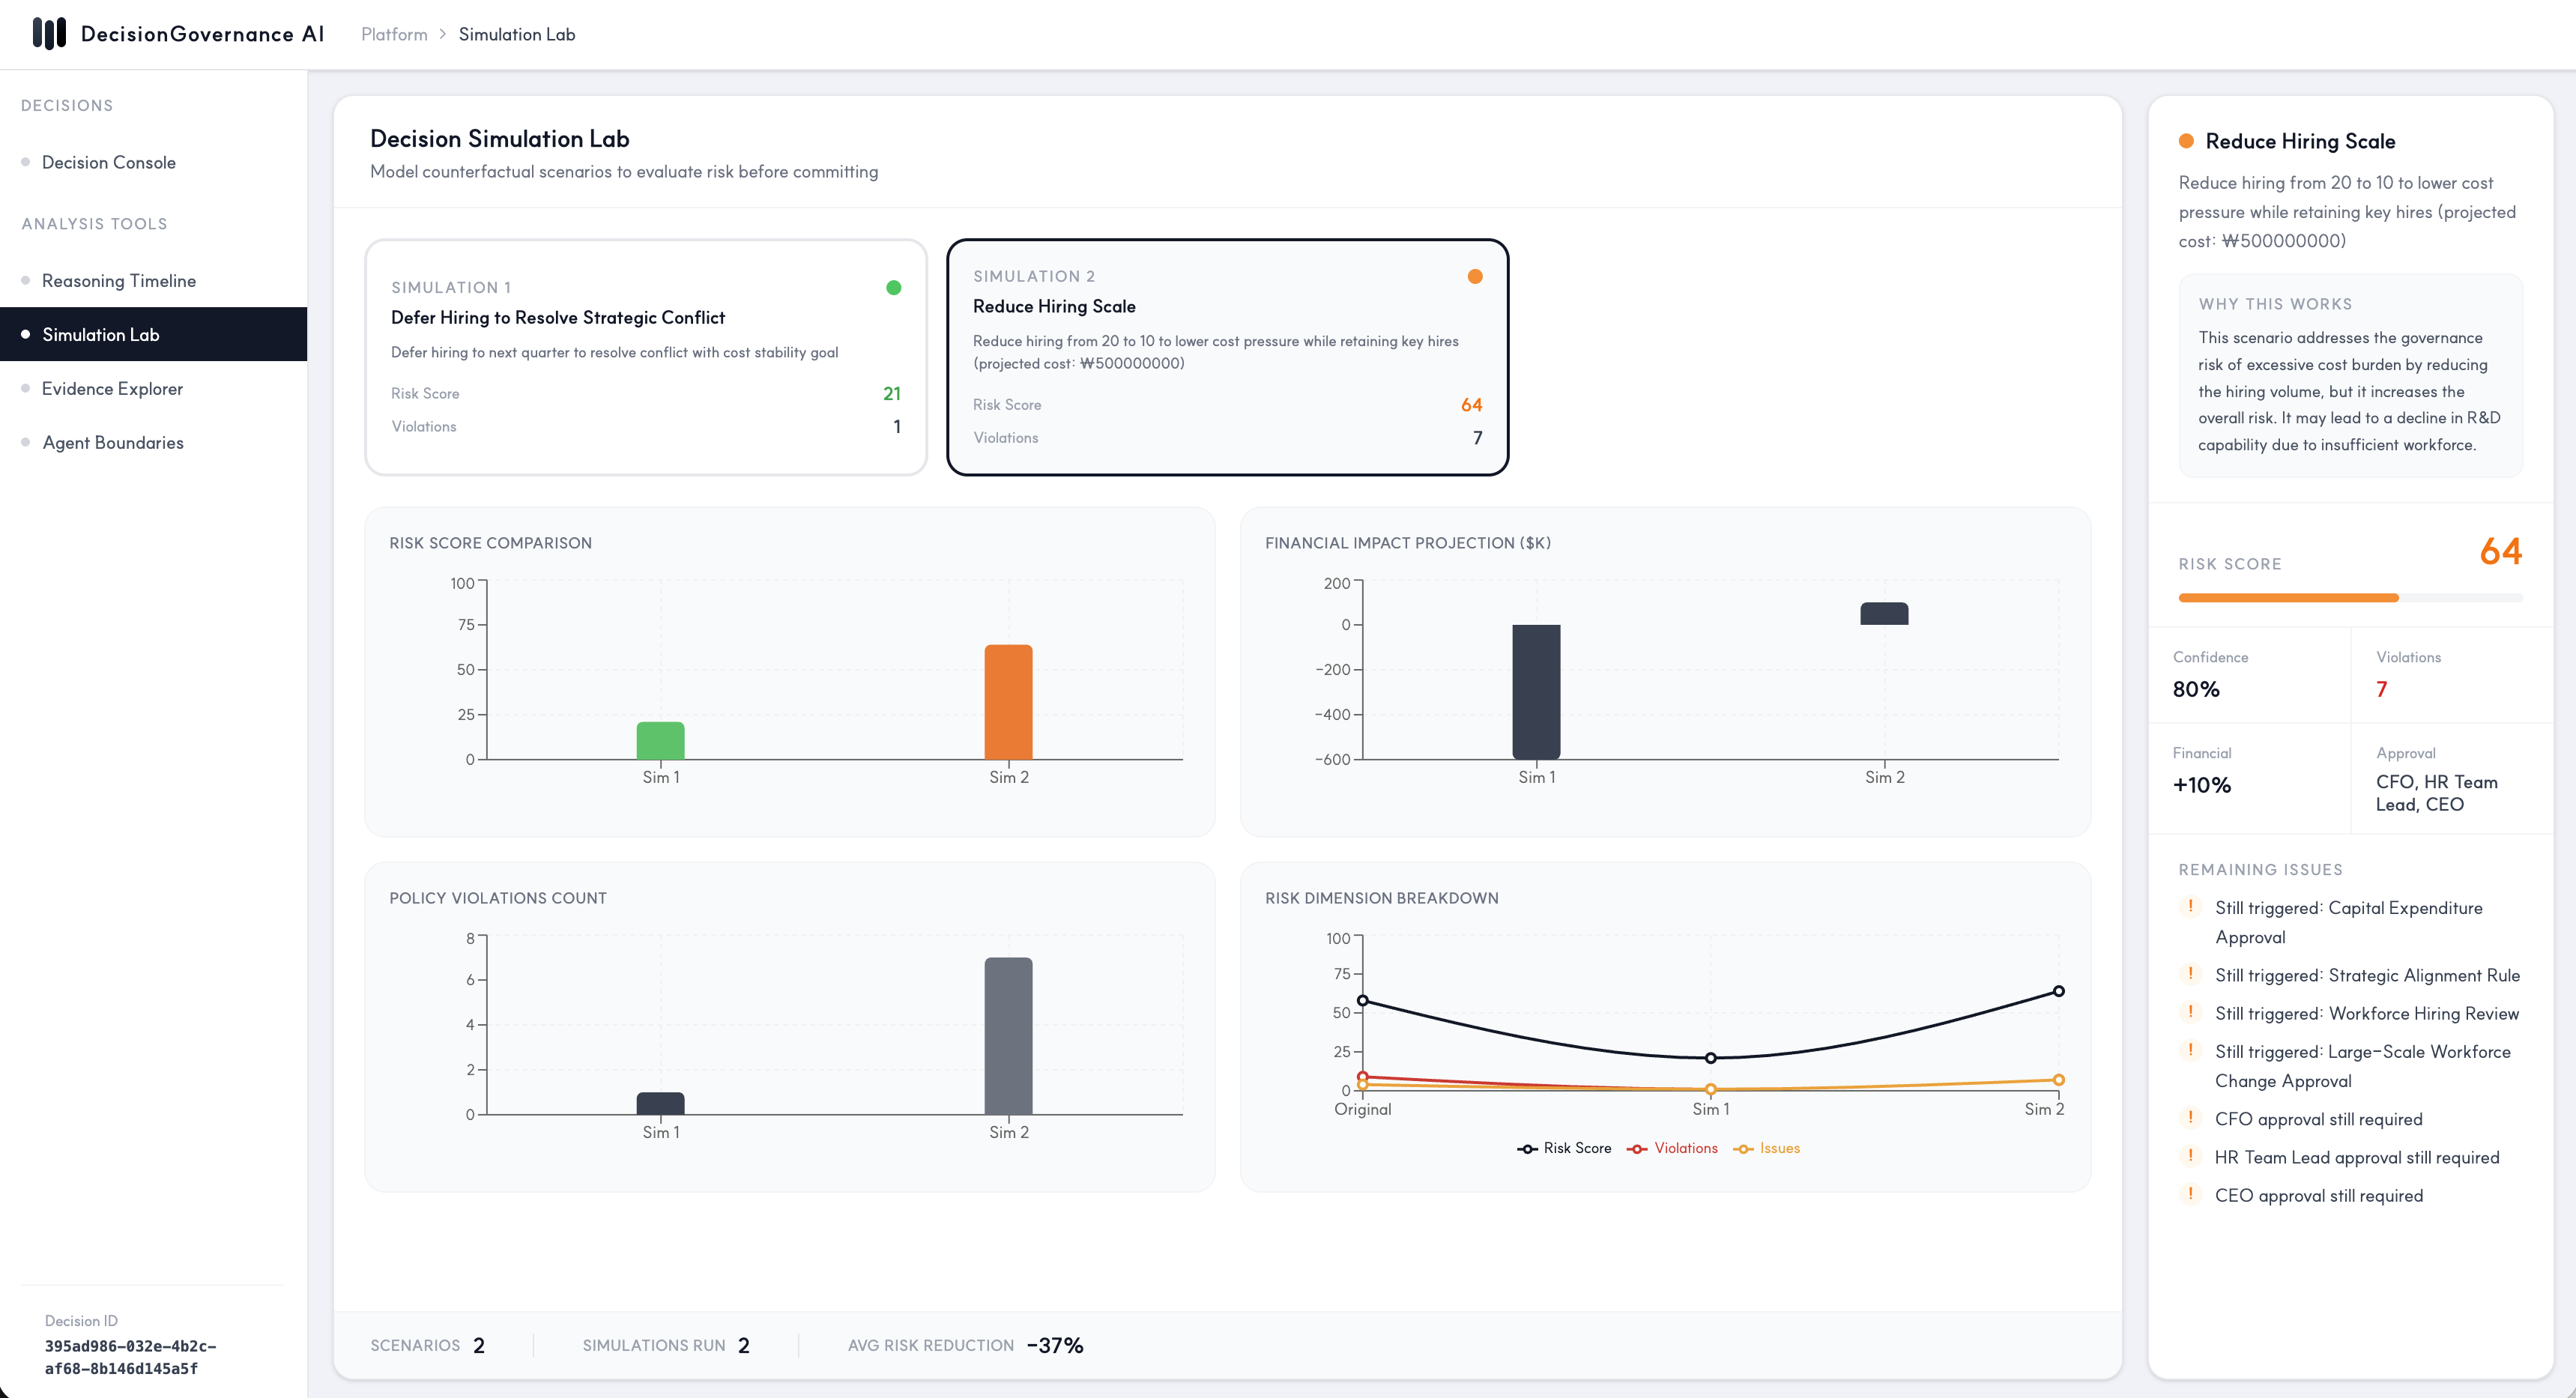Toggle the Violations legend entry
2576x1398 pixels.
click(1672, 1148)
